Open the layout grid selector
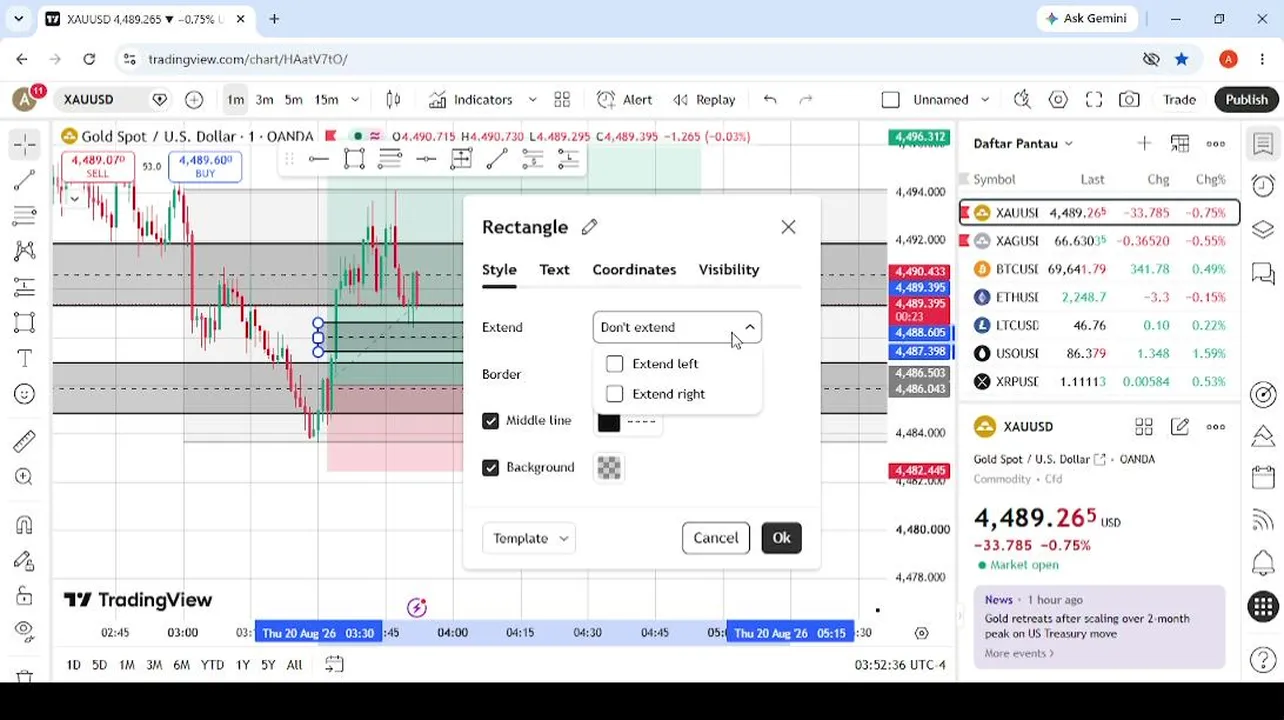 coord(562,99)
